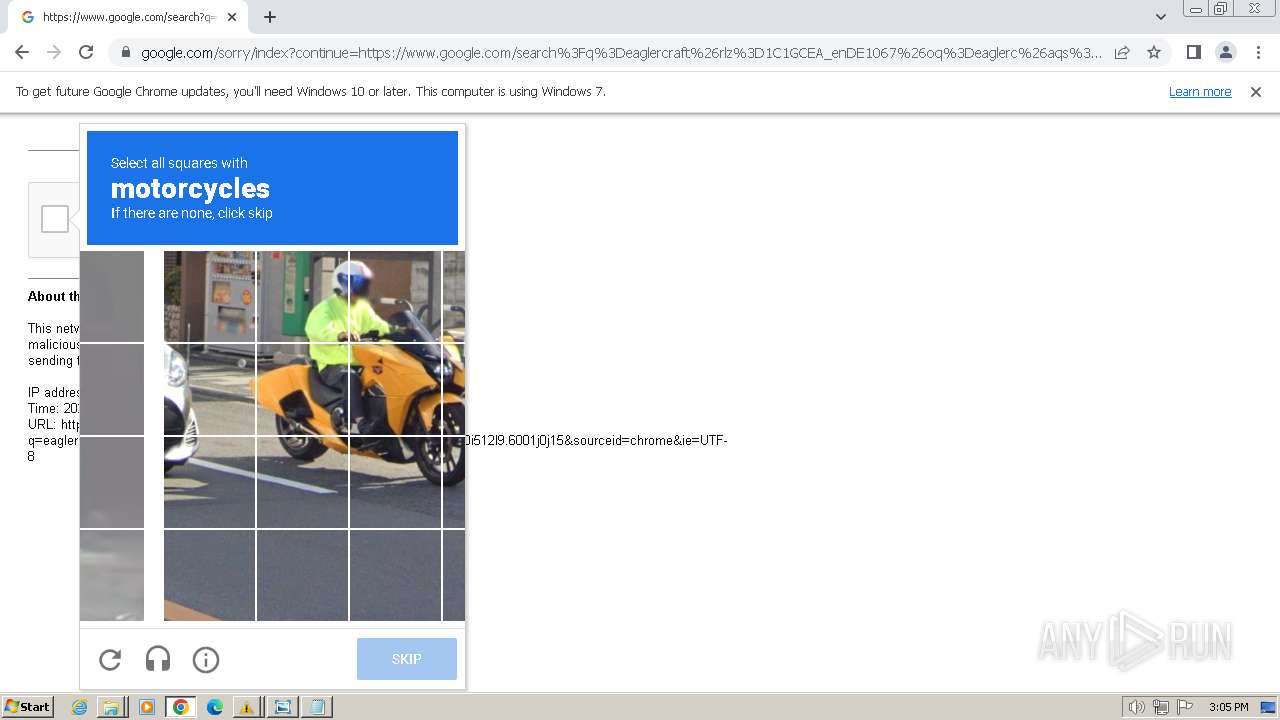Image resolution: width=1280 pixels, height=720 pixels.
Task: Open Learn more link about Chrome updates
Action: point(1200,92)
